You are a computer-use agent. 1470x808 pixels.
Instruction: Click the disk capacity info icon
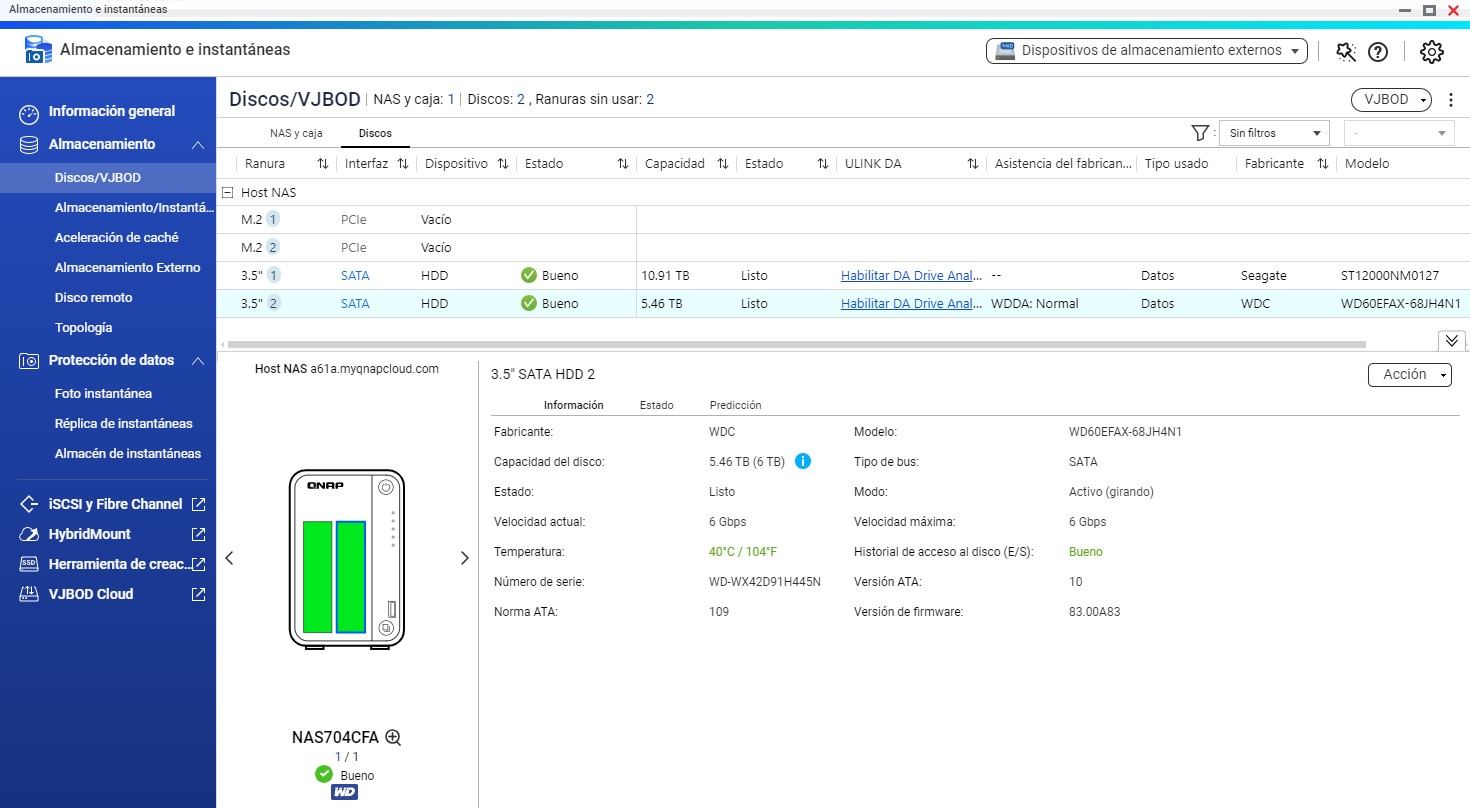pyautogui.click(x=802, y=462)
